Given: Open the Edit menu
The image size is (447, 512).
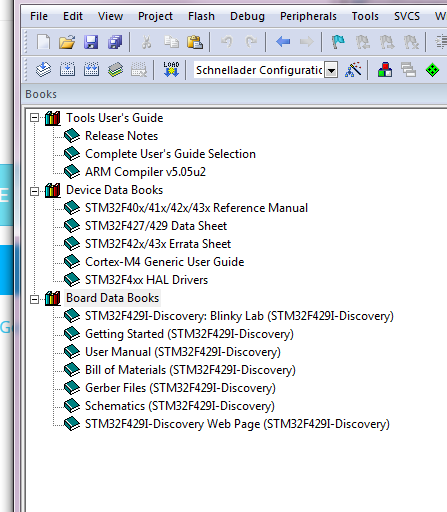Looking at the screenshot, I should pos(73,16).
